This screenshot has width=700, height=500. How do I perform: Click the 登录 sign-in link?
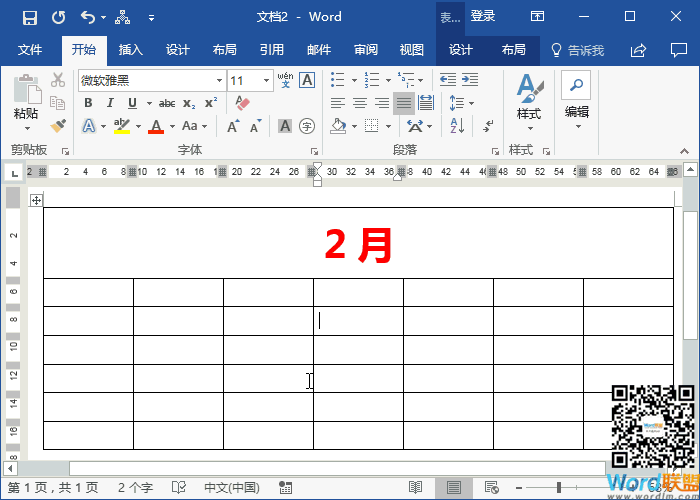[x=483, y=17]
